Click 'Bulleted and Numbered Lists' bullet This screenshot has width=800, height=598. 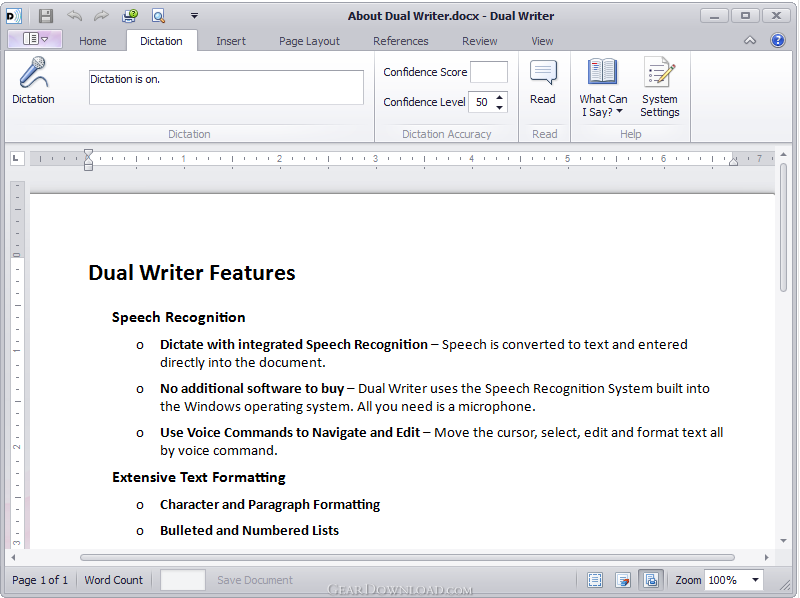pyautogui.click(x=249, y=531)
